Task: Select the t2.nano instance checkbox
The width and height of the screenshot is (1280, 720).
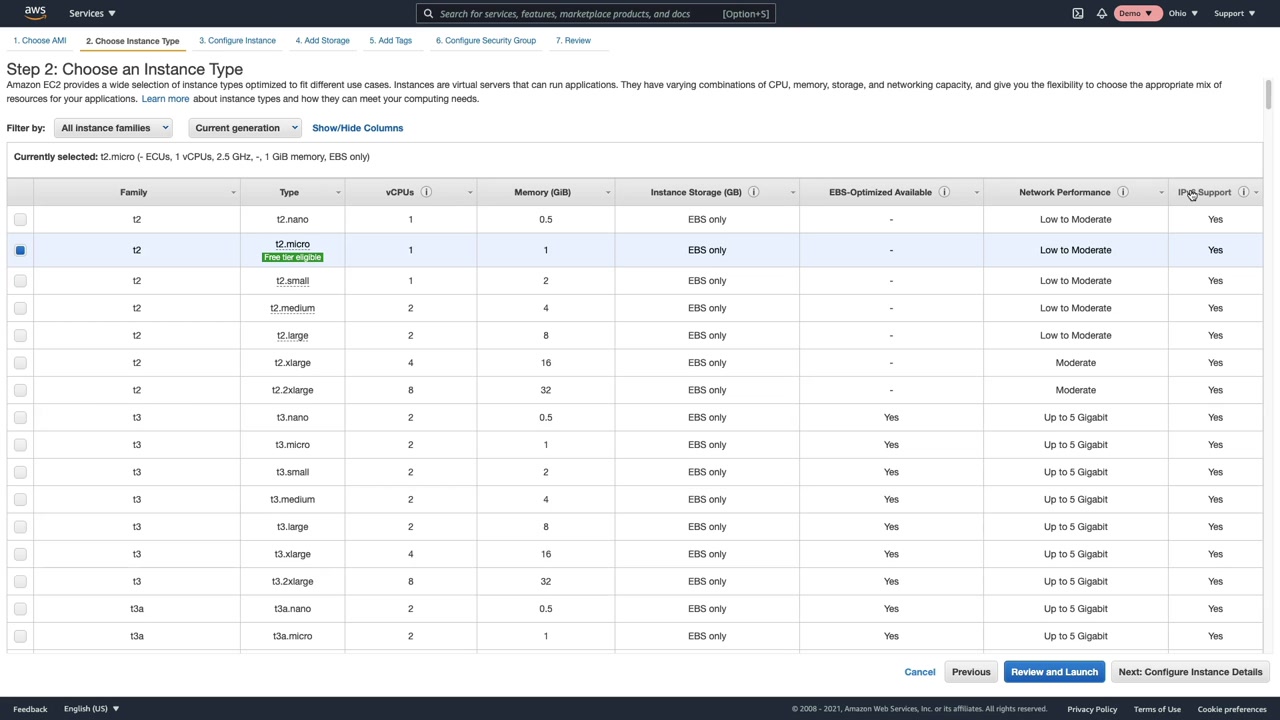Action: click(20, 219)
